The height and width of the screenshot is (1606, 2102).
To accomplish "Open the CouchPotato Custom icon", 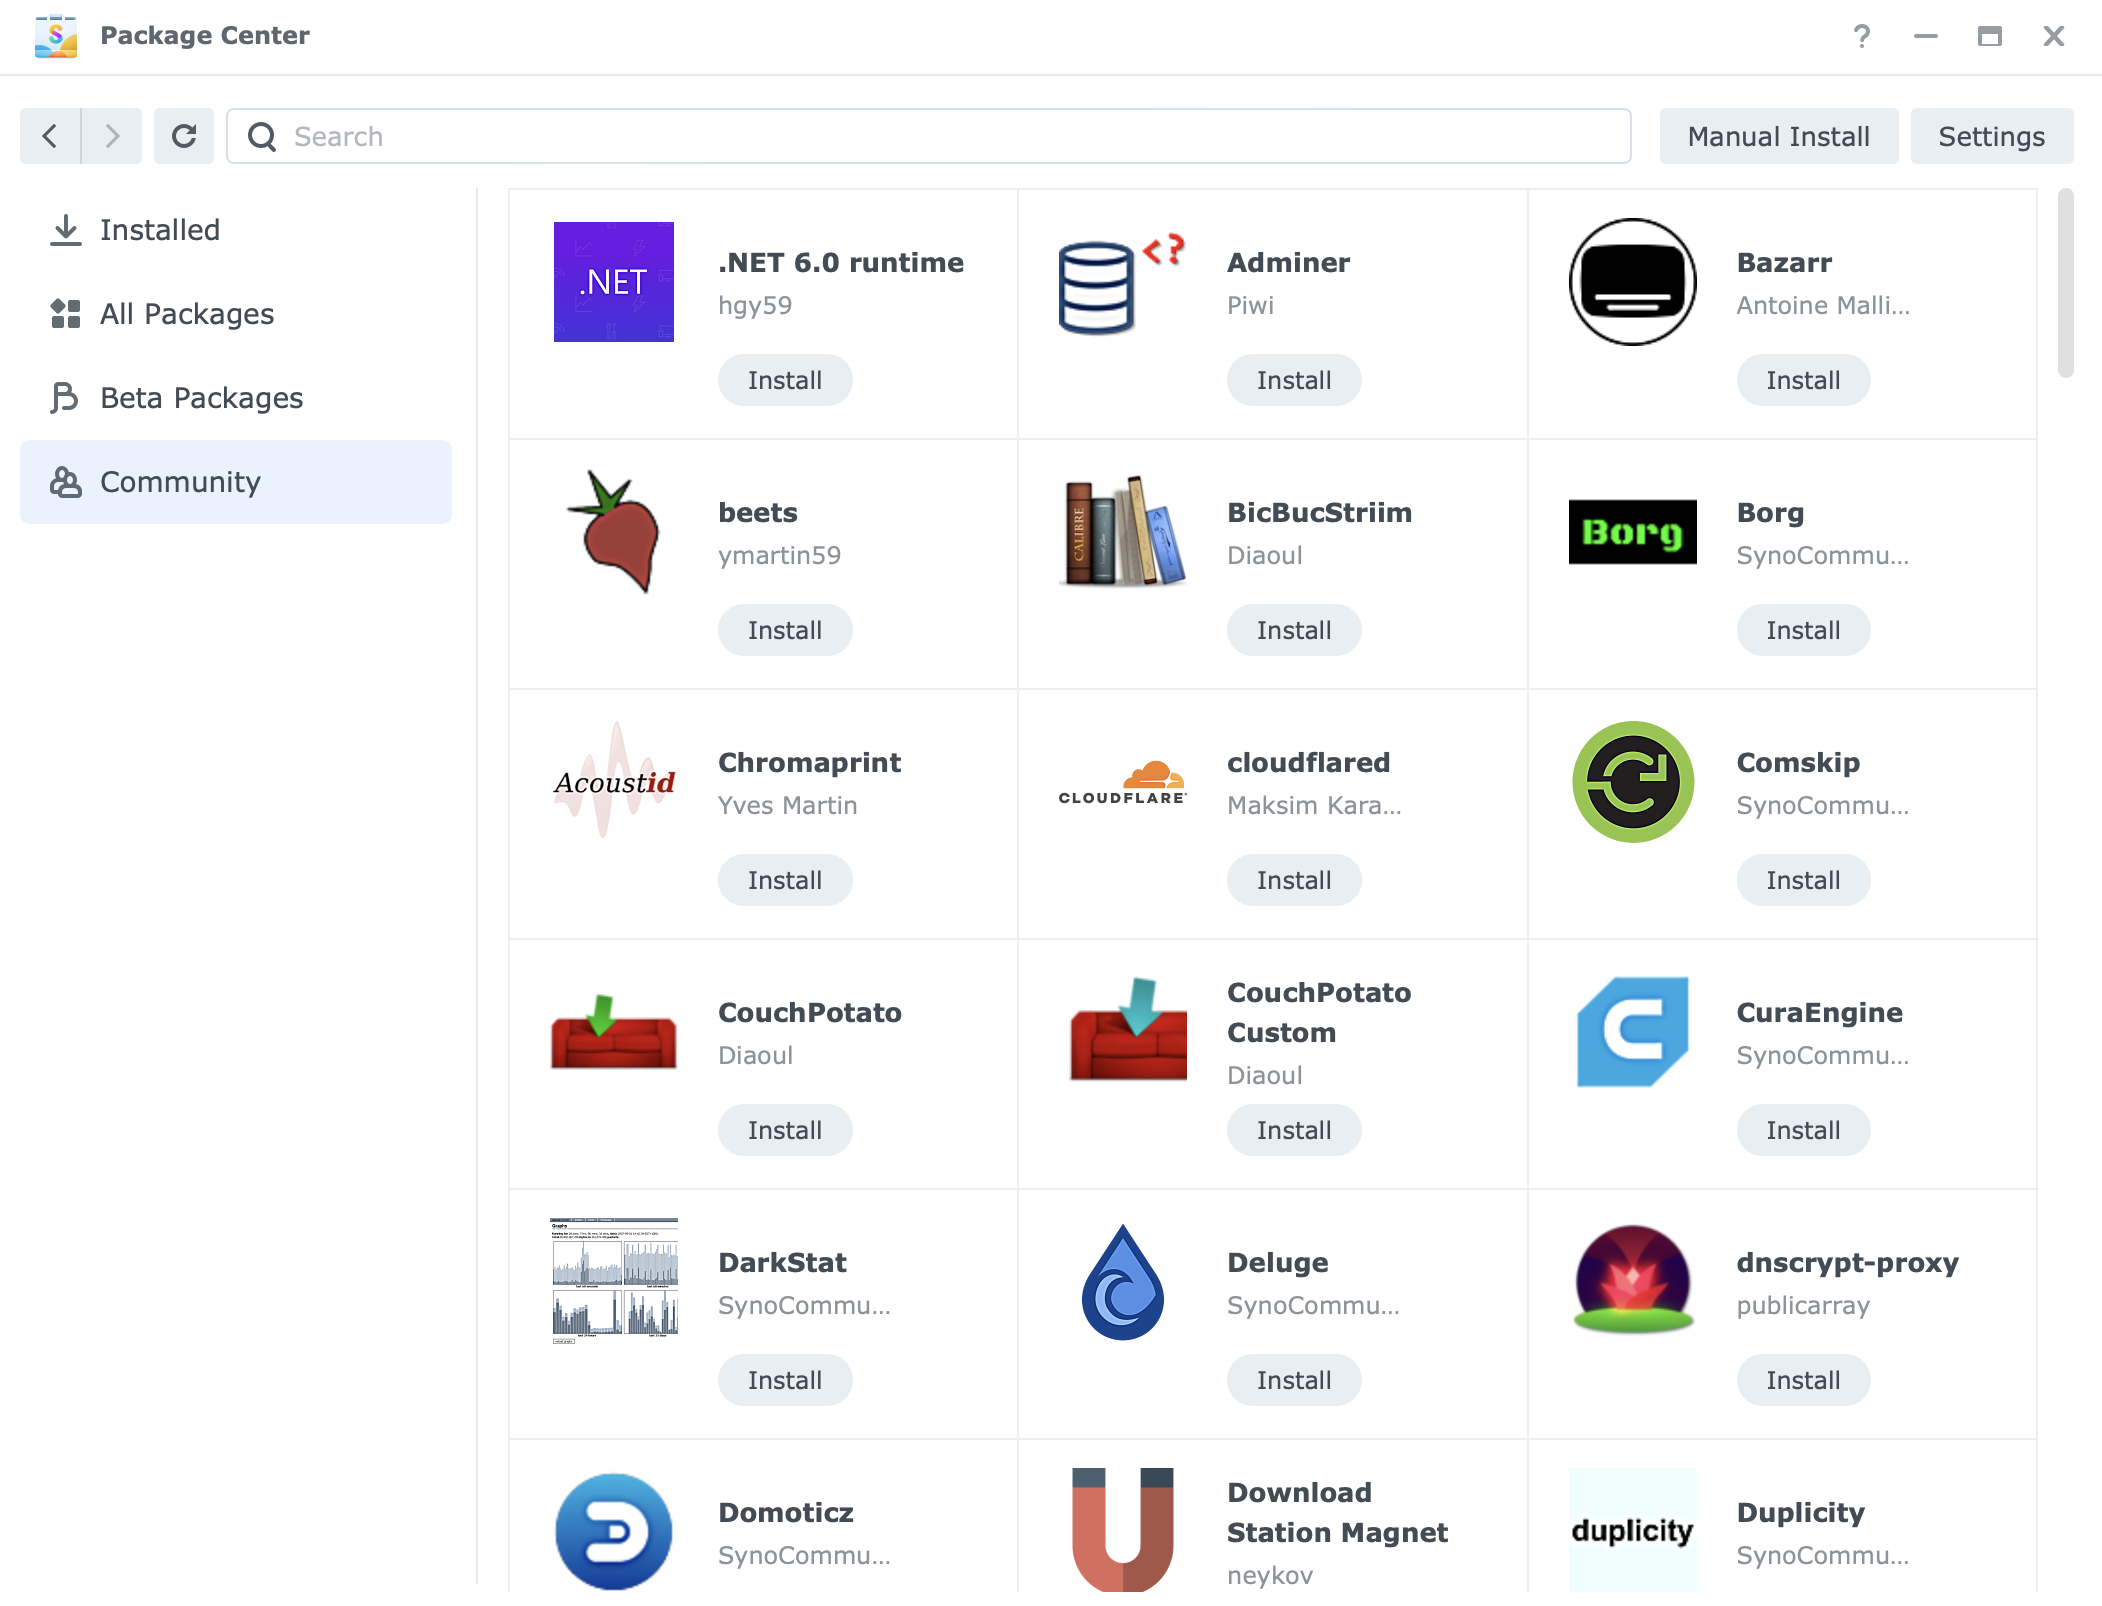I will (x=1127, y=1030).
